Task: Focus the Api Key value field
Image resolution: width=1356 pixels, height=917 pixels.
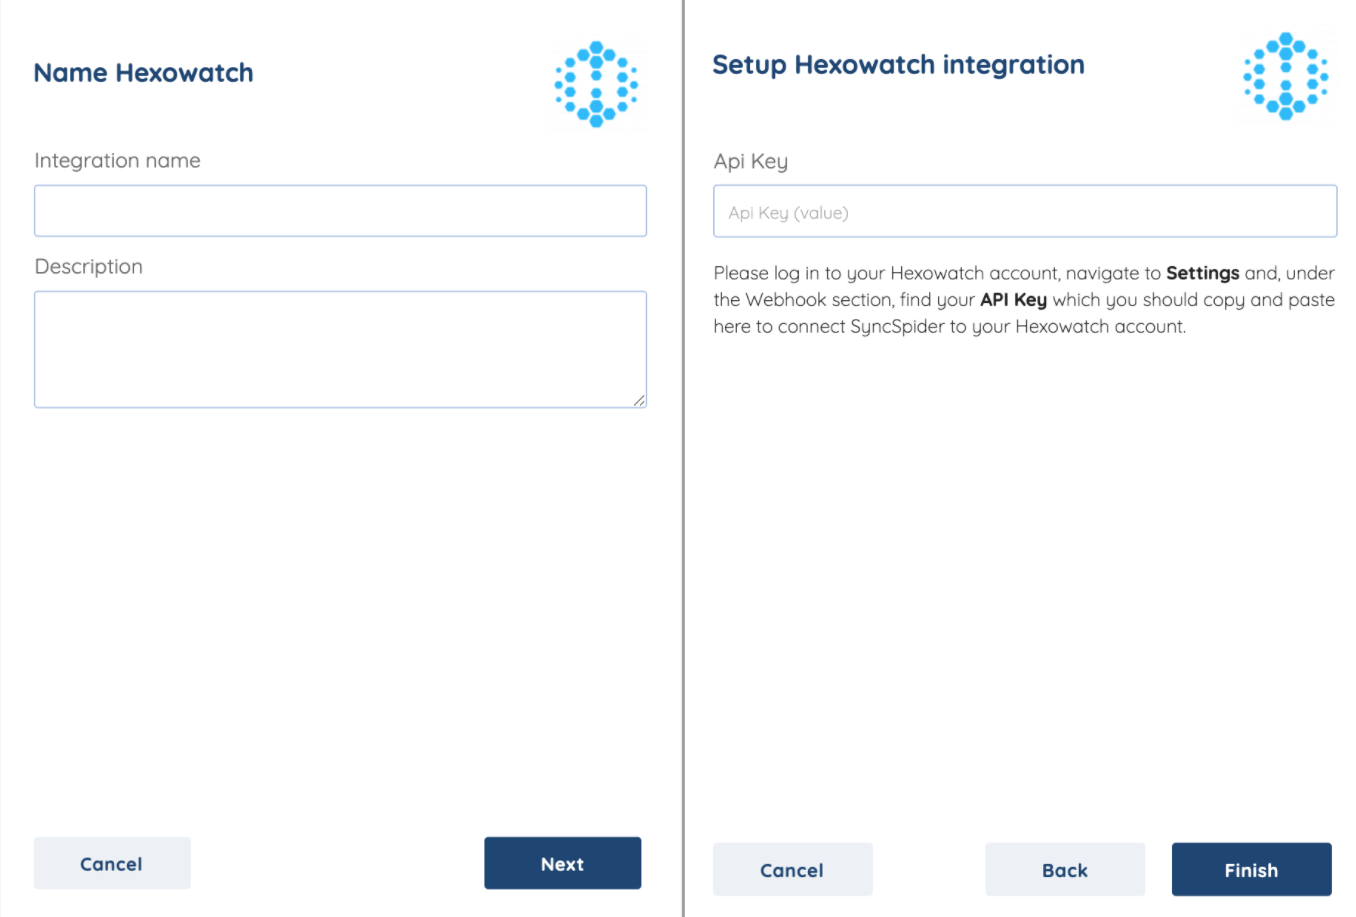Action: [1025, 211]
